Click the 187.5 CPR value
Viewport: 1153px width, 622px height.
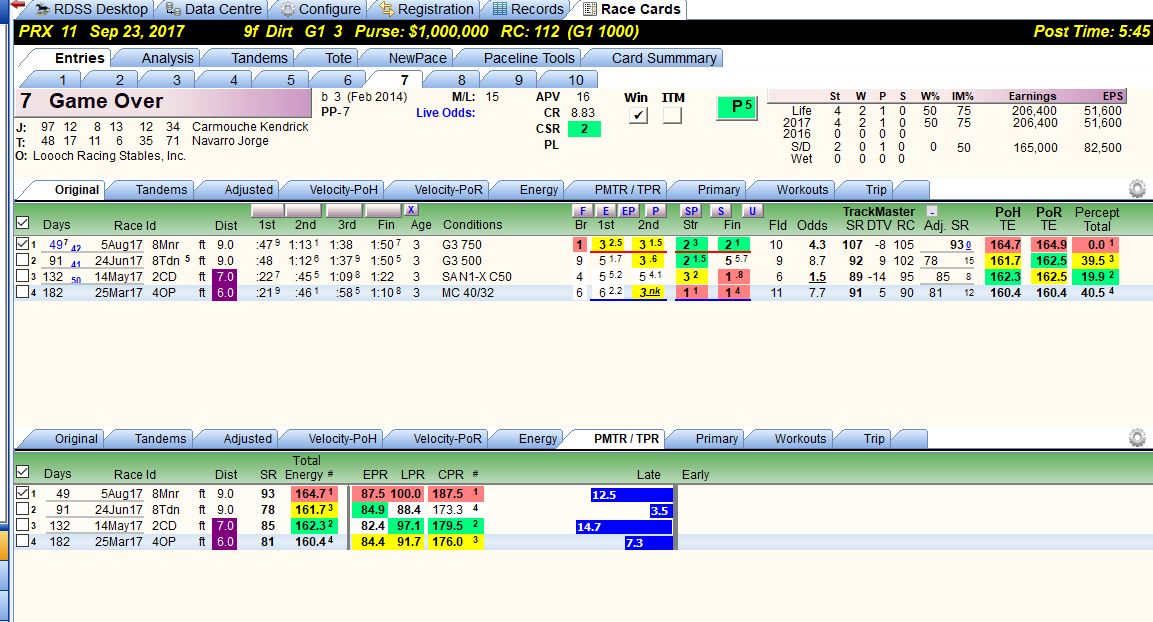point(448,493)
